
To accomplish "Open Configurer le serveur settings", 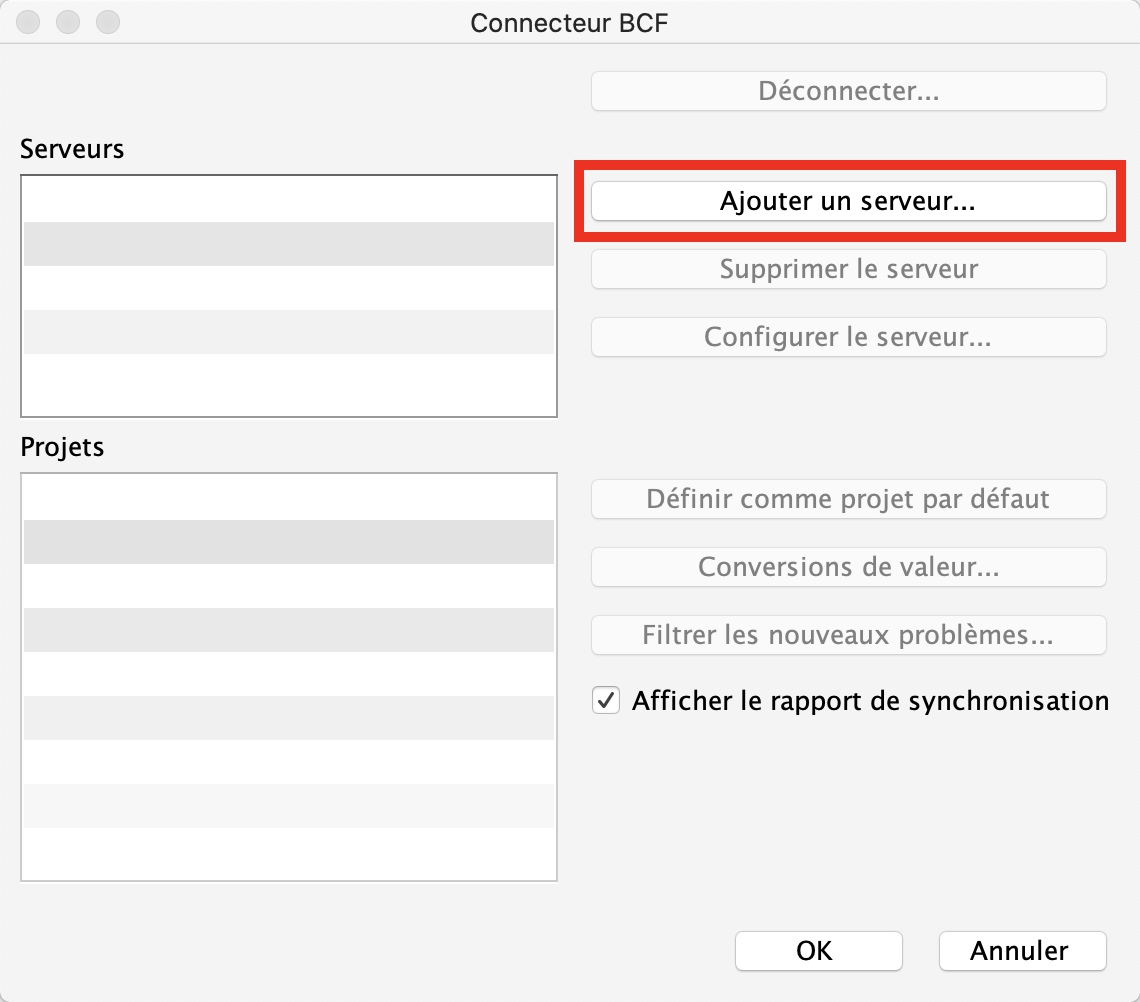I will (x=848, y=337).
